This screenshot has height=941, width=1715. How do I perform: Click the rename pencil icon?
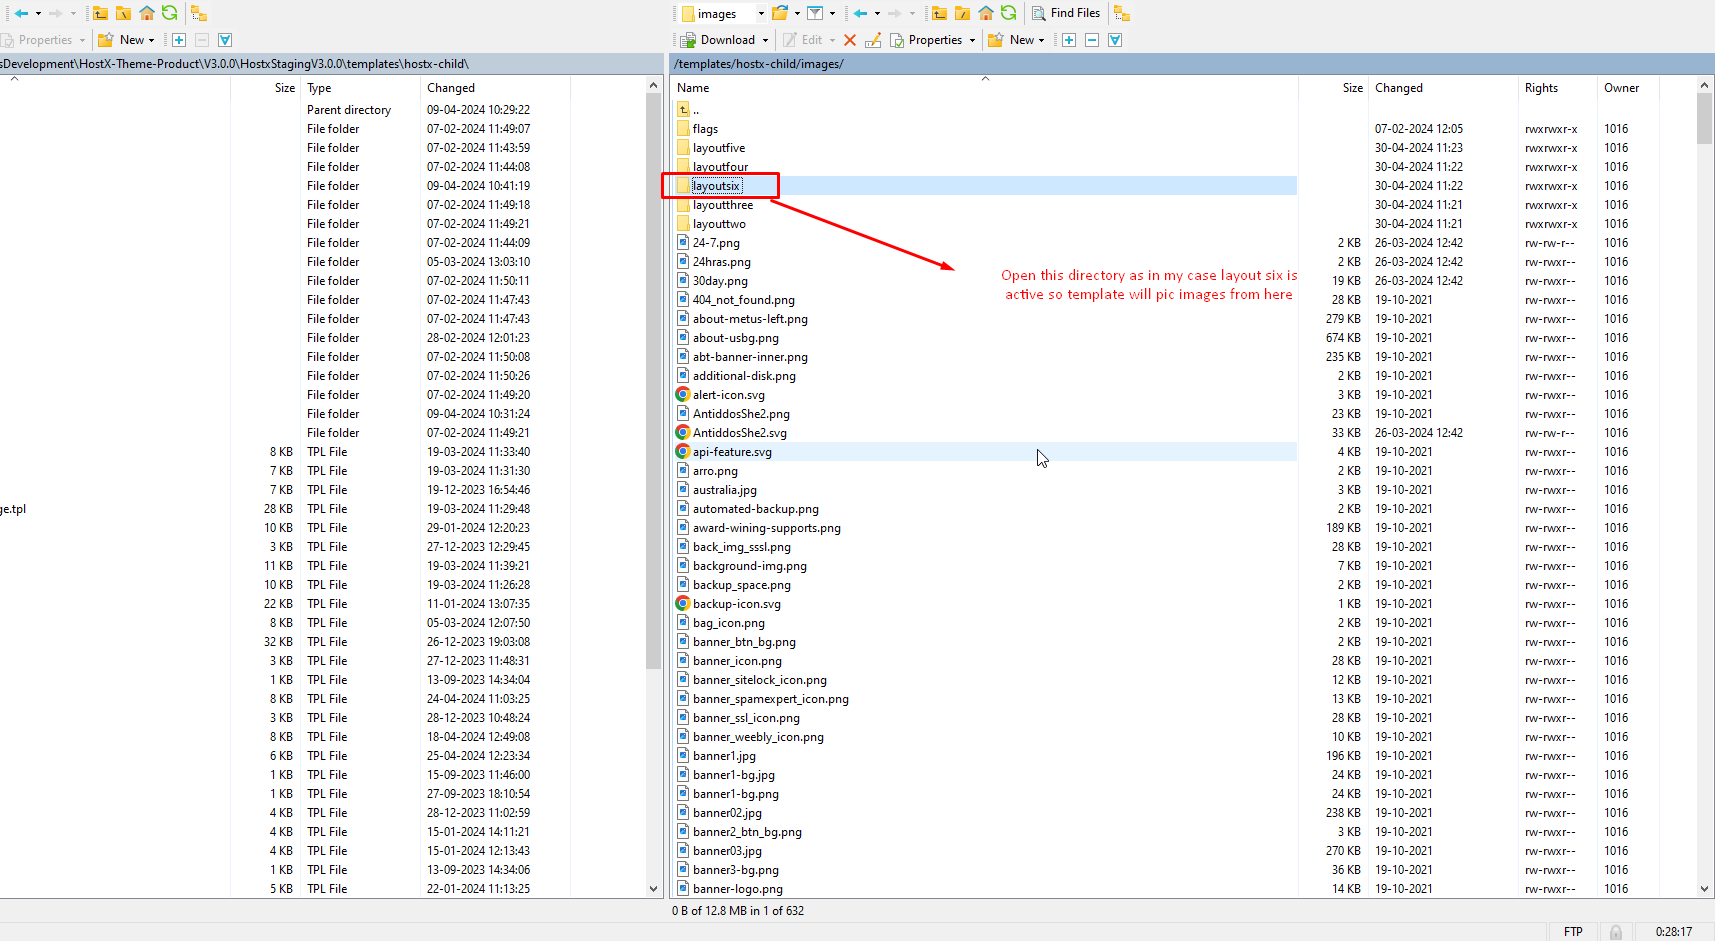(873, 40)
